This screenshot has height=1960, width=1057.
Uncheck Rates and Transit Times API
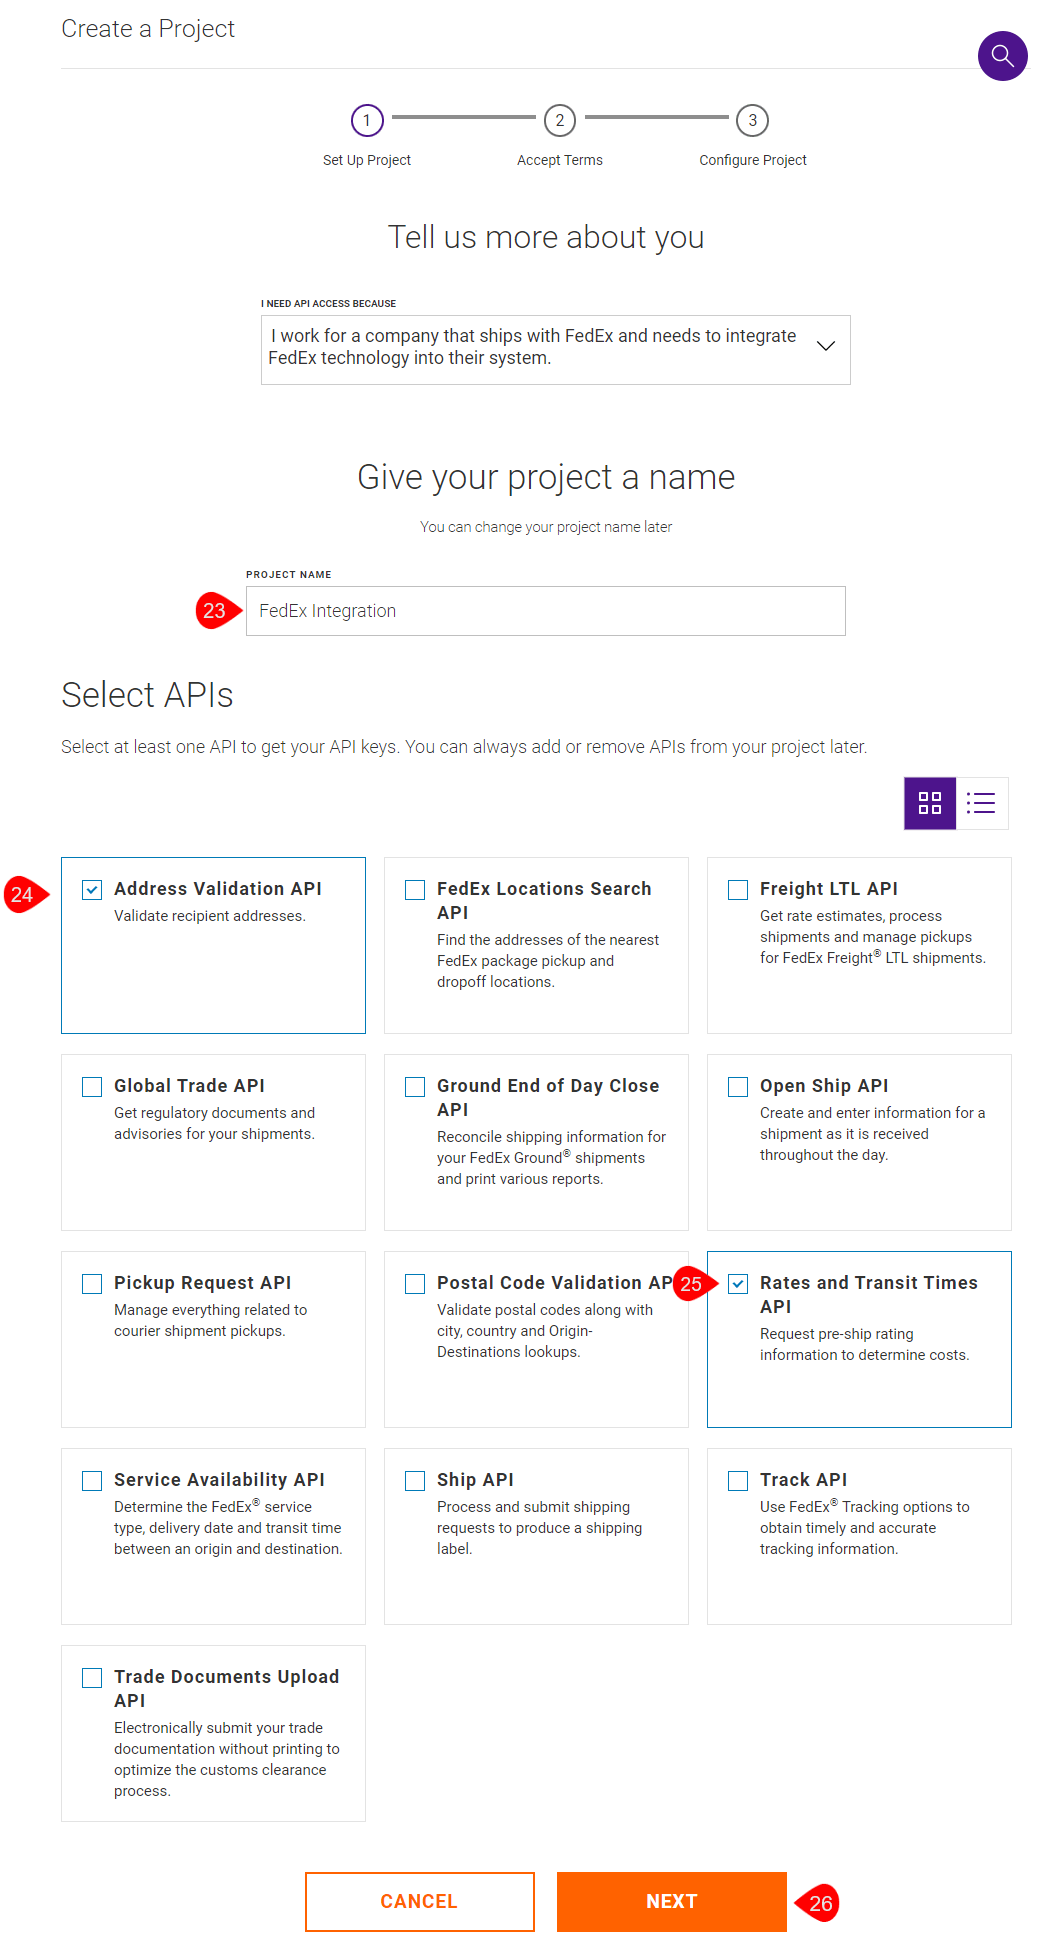pyautogui.click(x=738, y=1284)
